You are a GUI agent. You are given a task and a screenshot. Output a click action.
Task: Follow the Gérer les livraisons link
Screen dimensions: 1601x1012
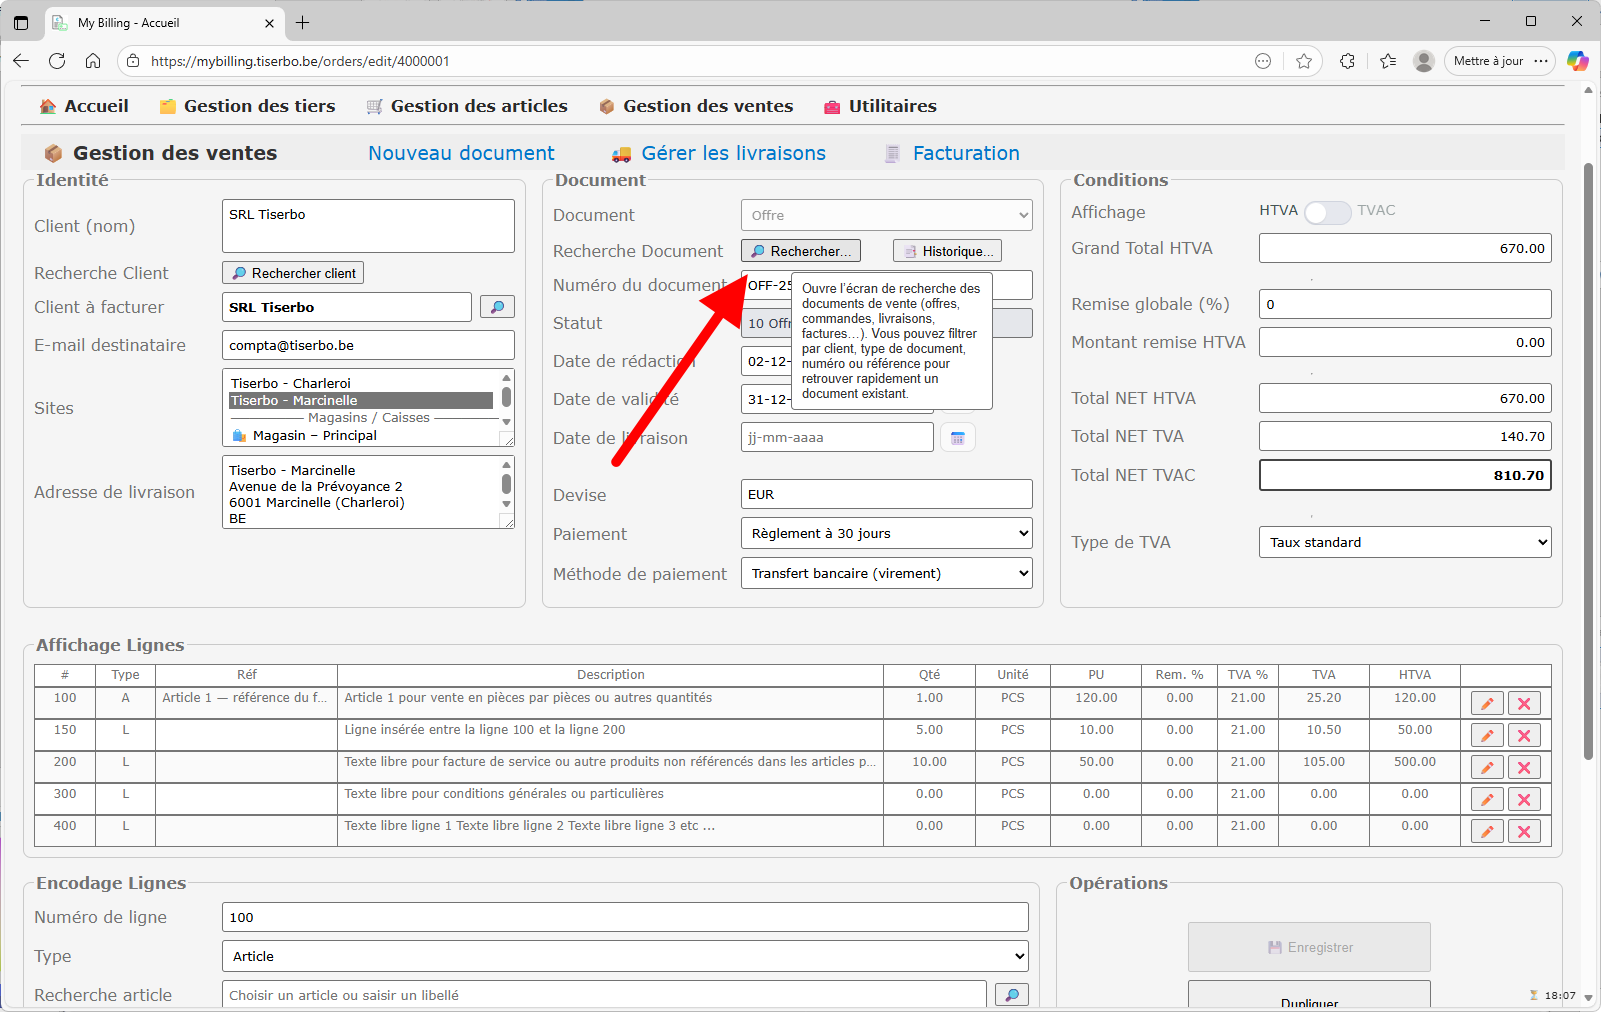pyautogui.click(x=733, y=153)
